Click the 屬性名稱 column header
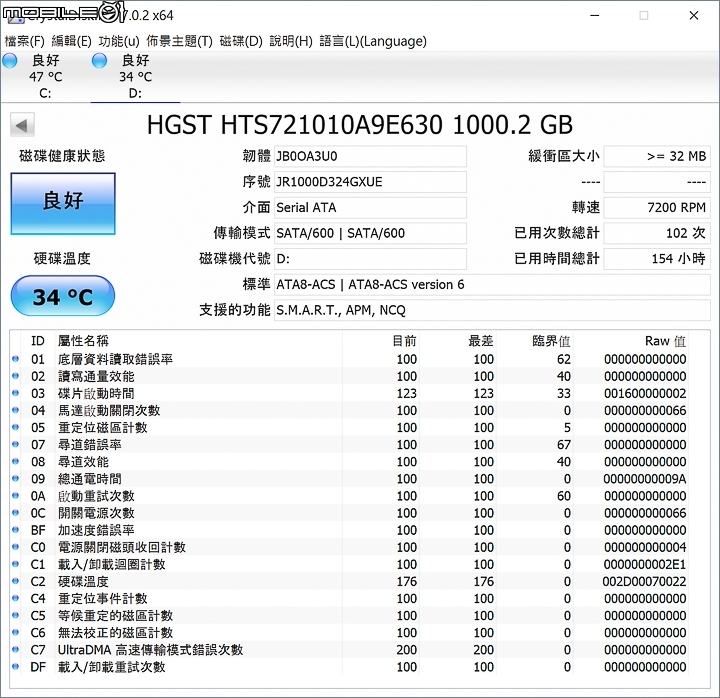Viewport: 720px width, 698px height. [83, 341]
